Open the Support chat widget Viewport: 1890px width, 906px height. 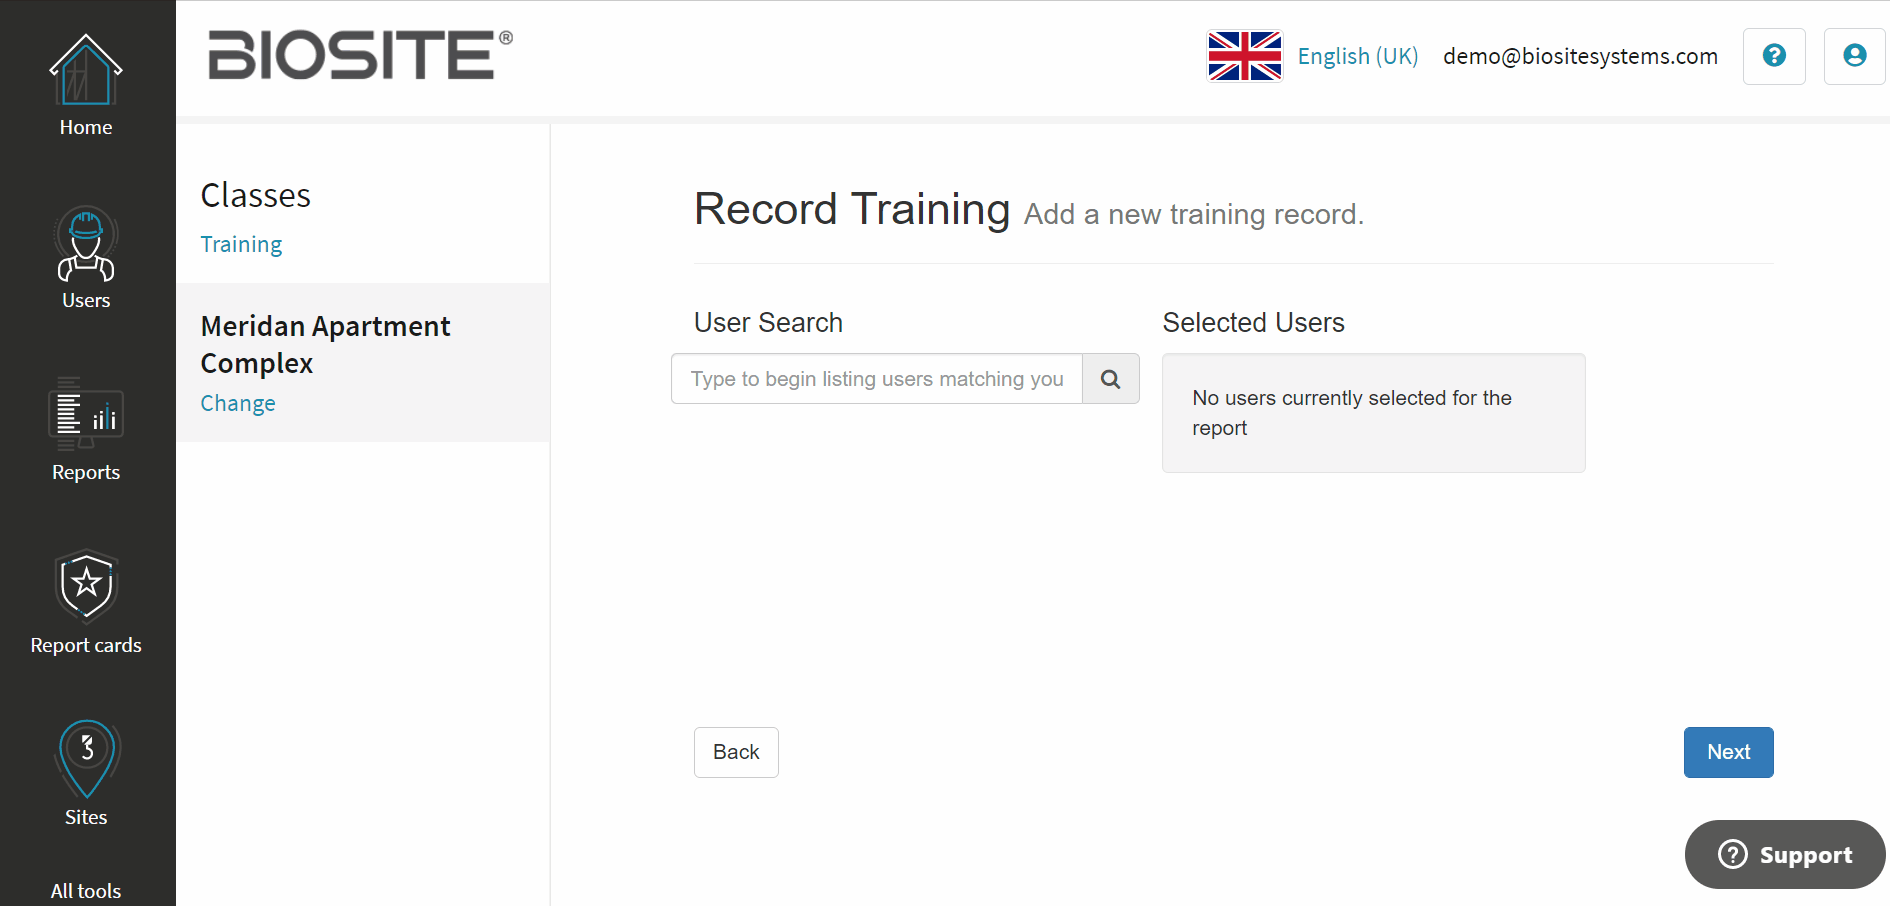[1785, 855]
